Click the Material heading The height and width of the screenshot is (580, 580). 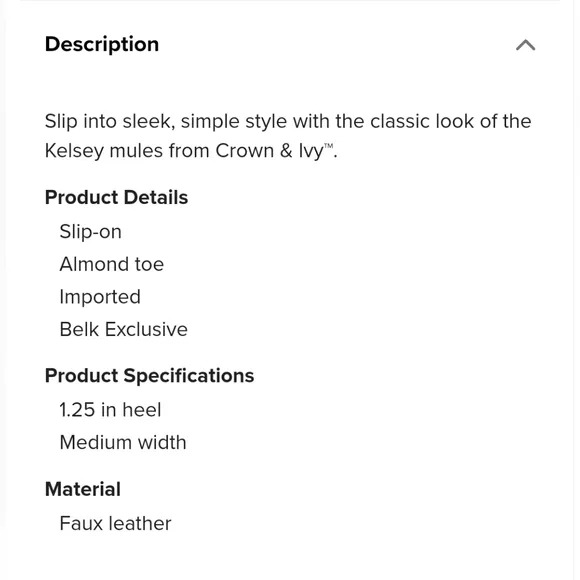point(82,489)
